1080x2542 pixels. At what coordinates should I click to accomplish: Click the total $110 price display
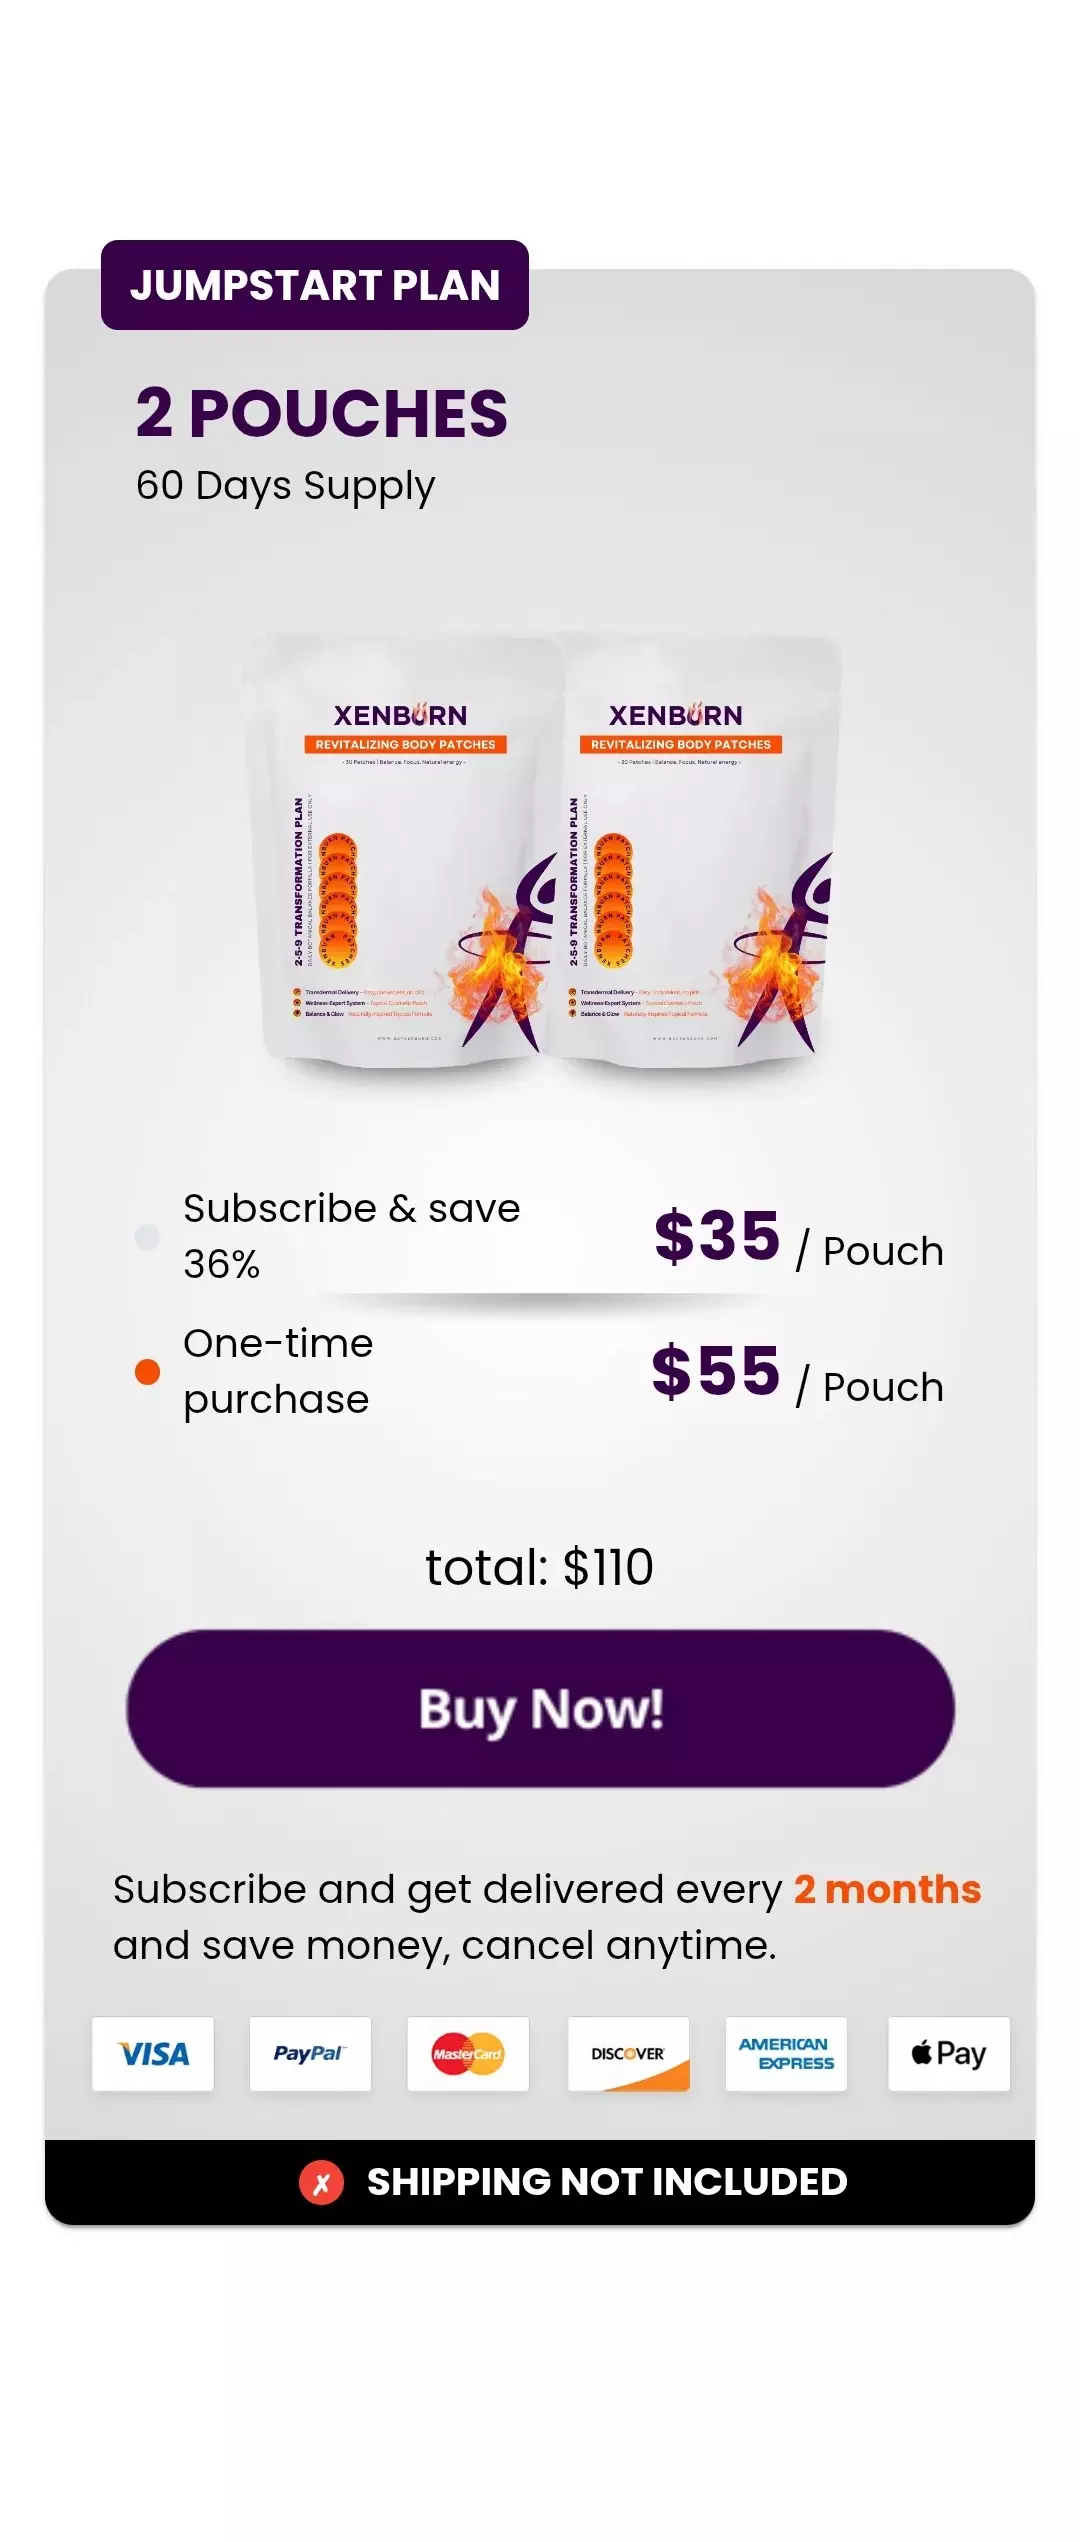tap(540, 1567)
